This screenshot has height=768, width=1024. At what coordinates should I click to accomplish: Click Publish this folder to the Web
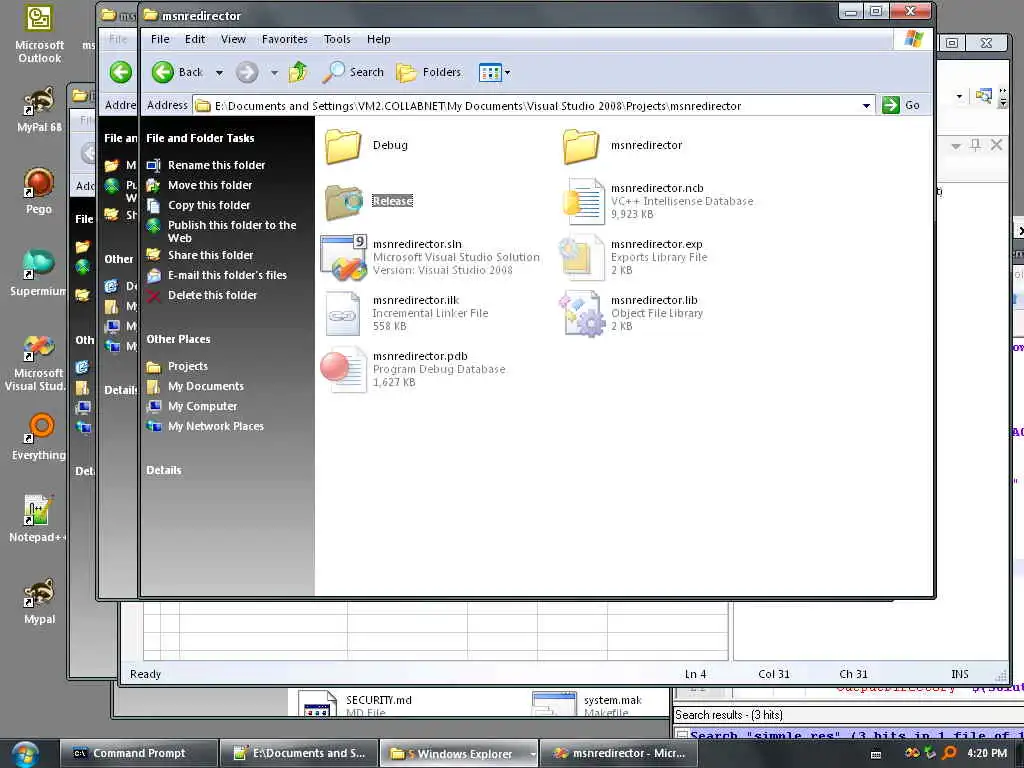[232, 231]
